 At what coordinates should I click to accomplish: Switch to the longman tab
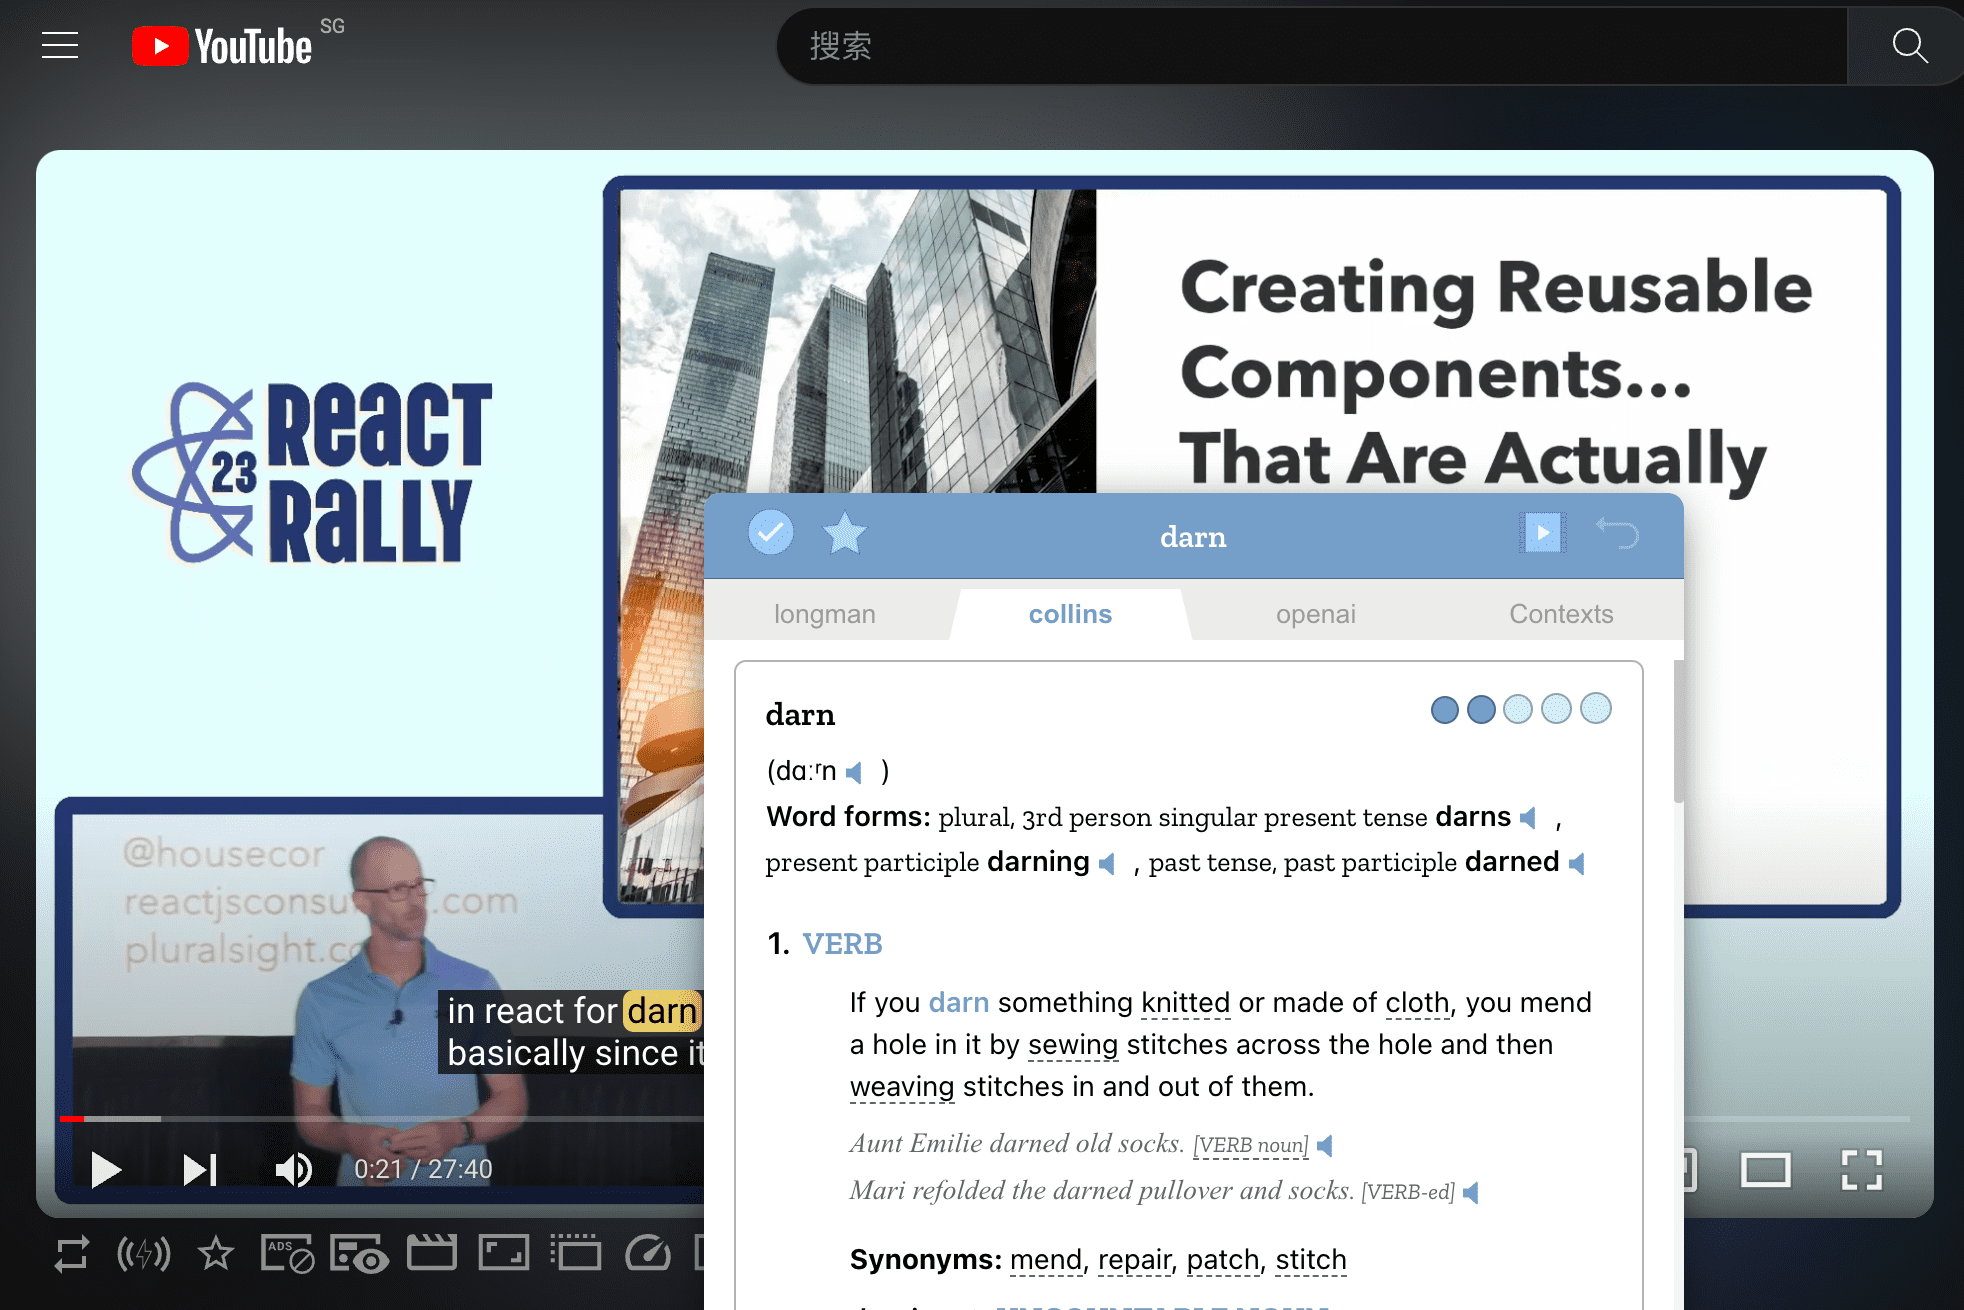(x=824, y=614)
